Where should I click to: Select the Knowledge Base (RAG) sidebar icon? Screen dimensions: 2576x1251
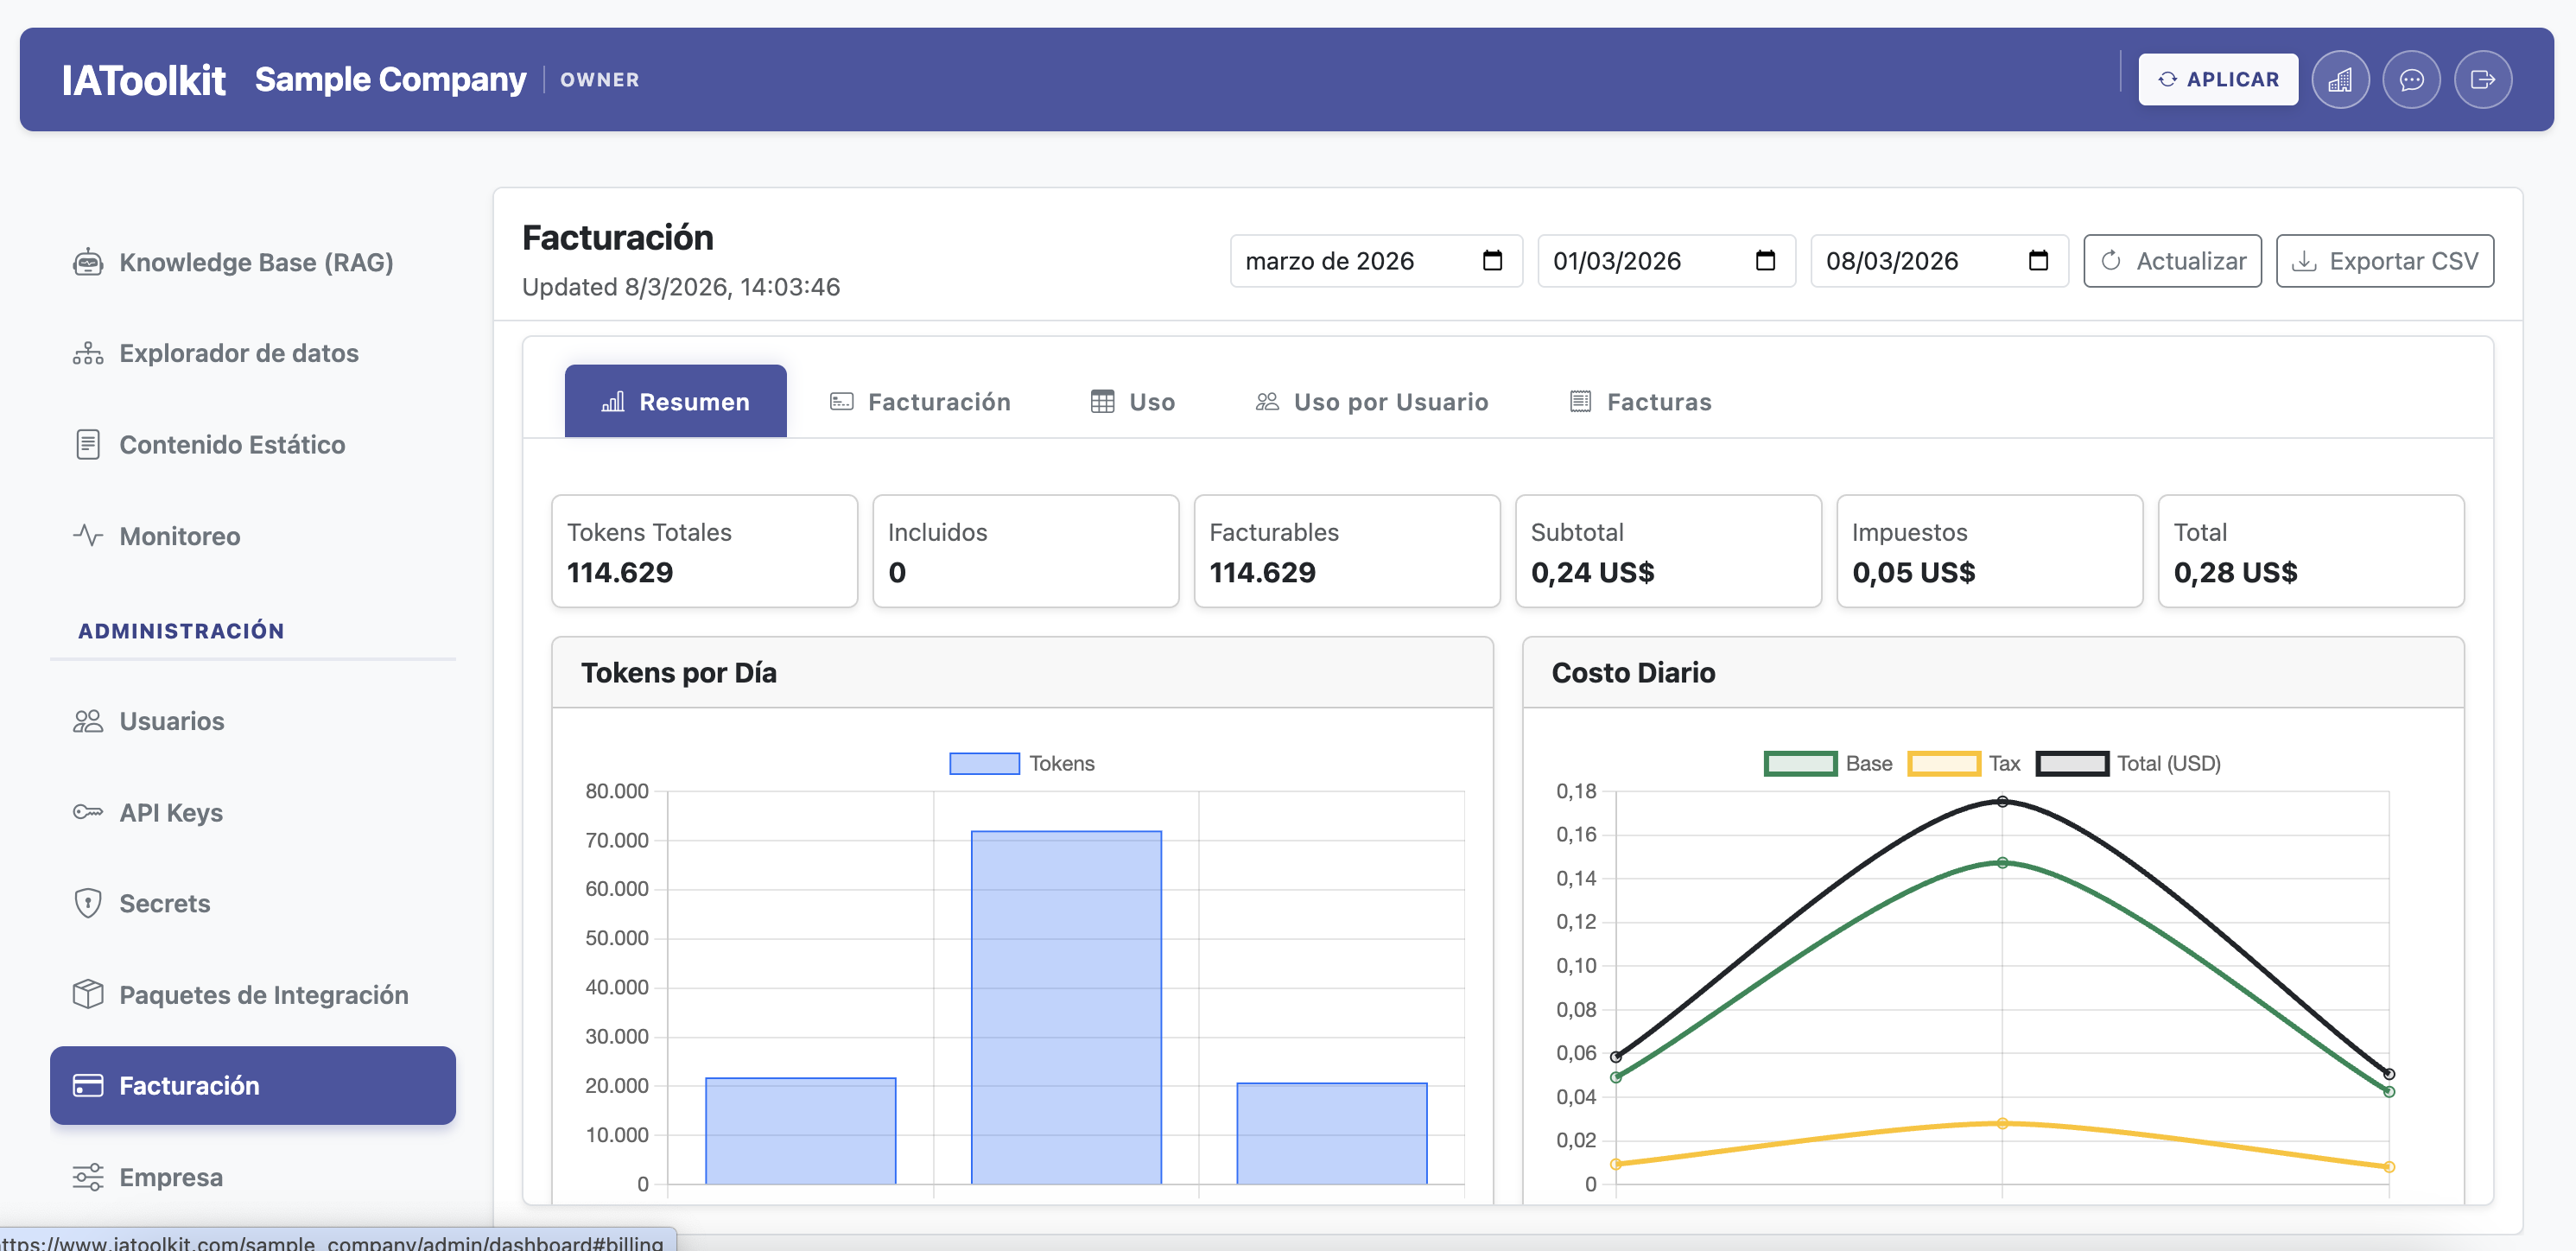coord(88,262)
